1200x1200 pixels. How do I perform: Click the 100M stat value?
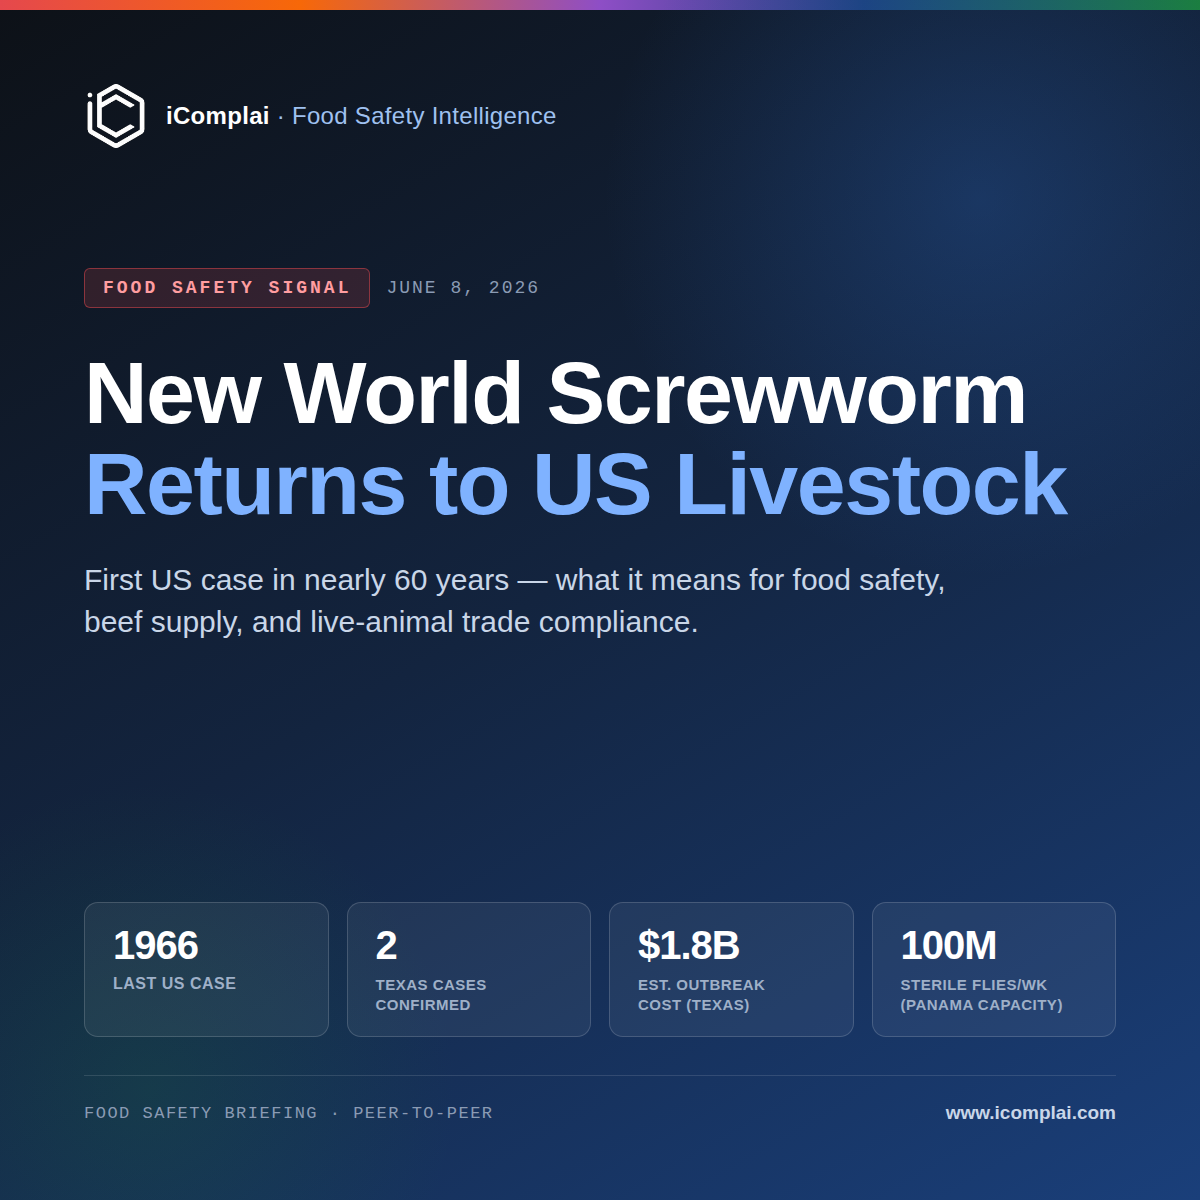point(949,945)
